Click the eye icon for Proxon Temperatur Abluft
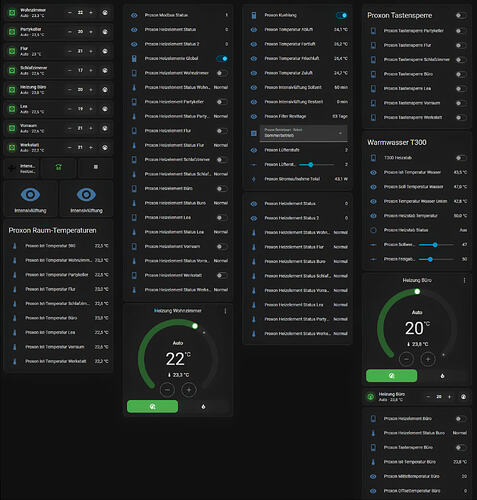Screen dimensions: 477x500 (254, 30)
